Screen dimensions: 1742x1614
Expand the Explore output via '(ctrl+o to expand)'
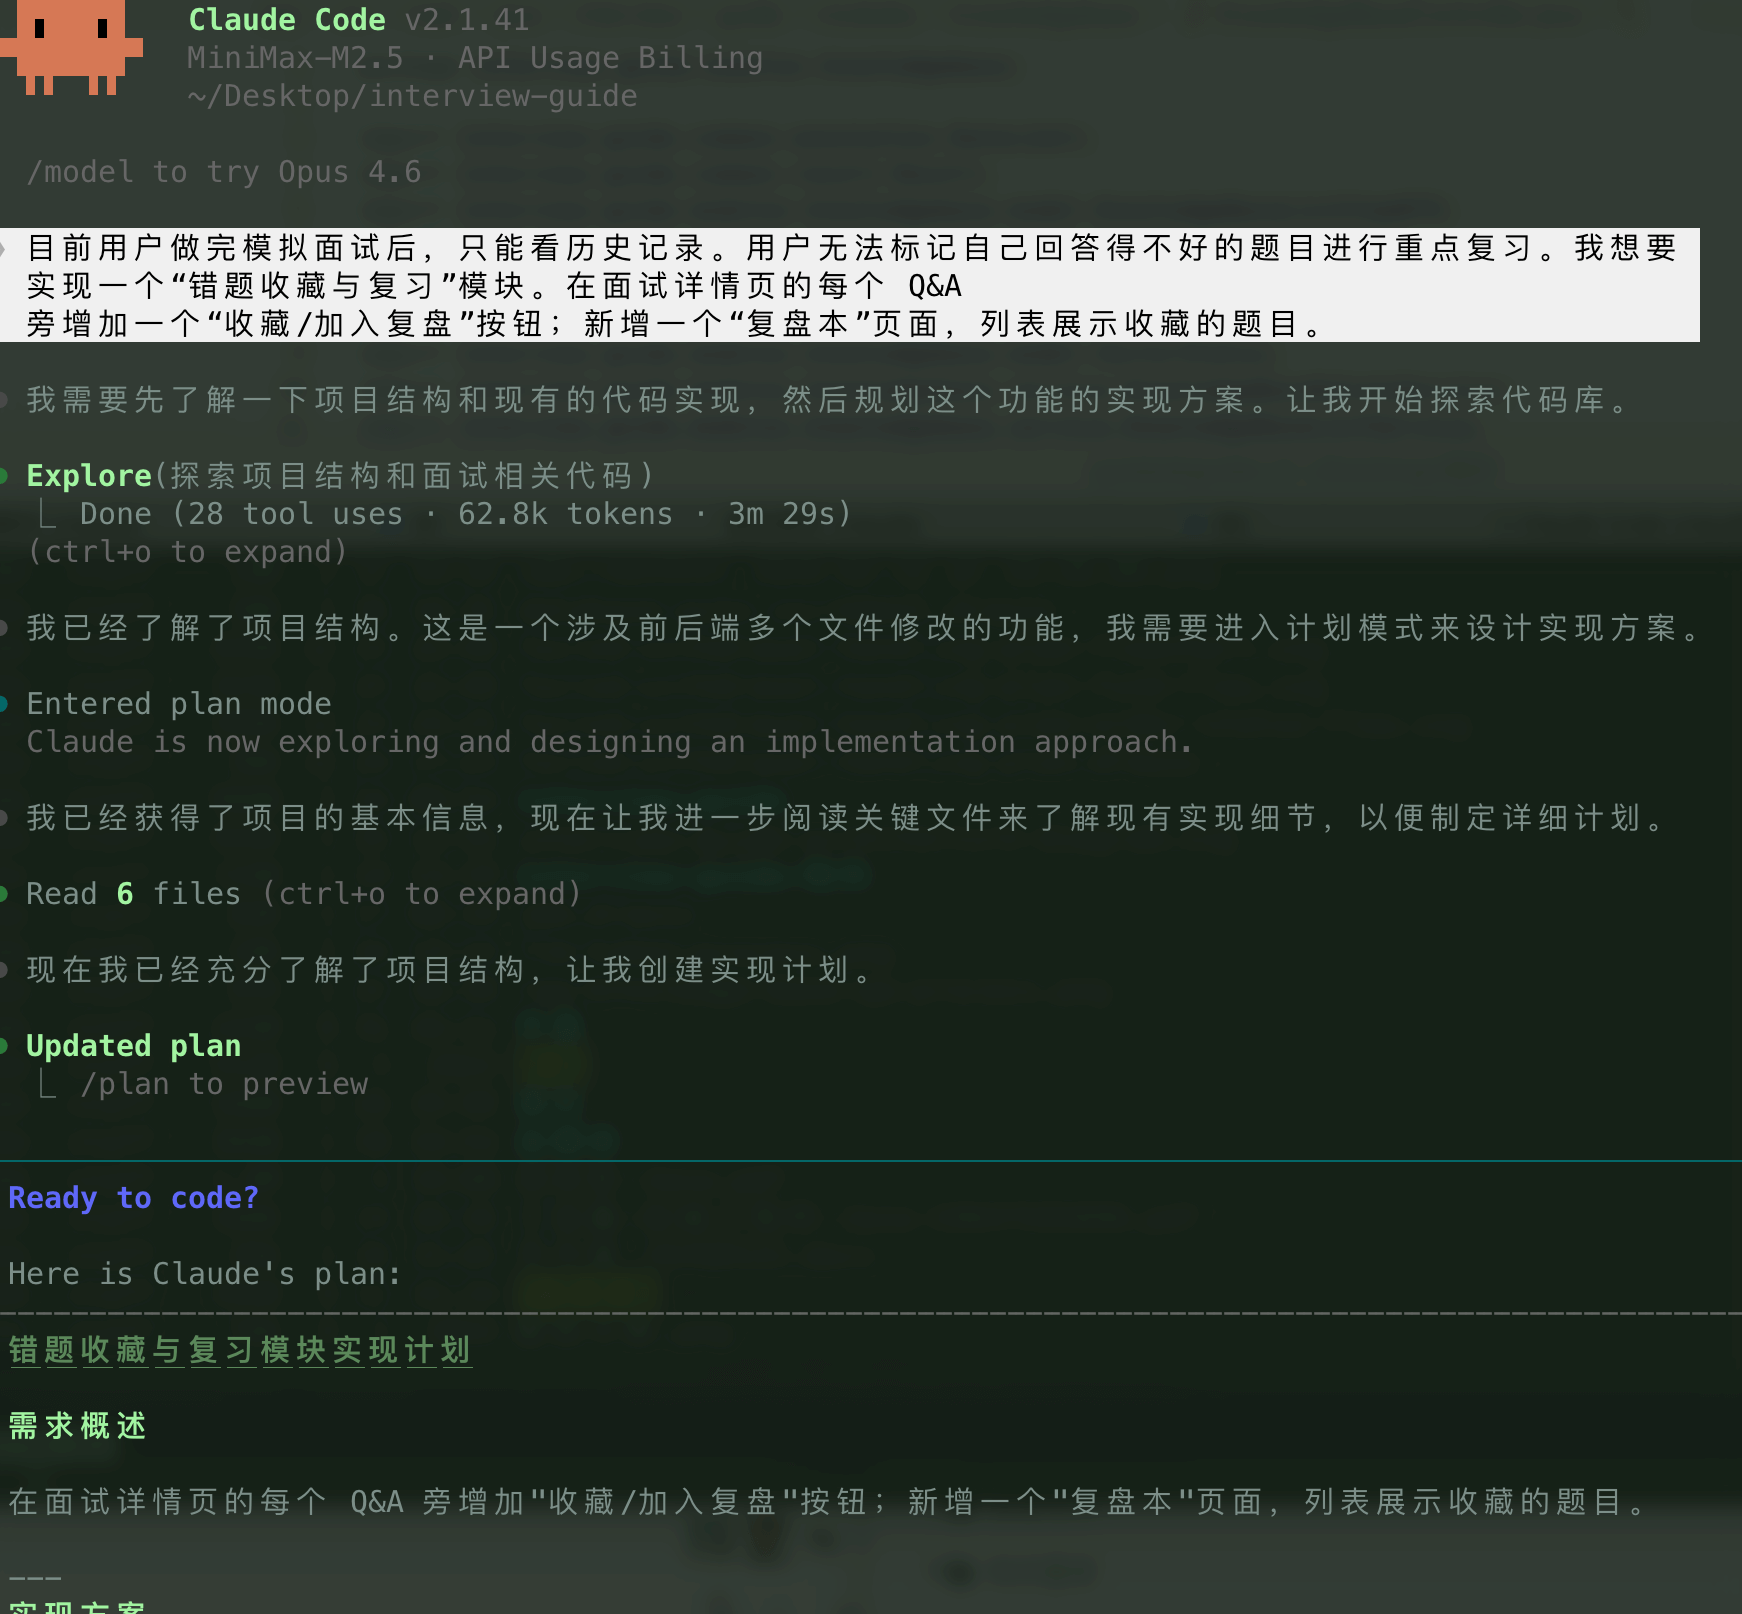187,552
